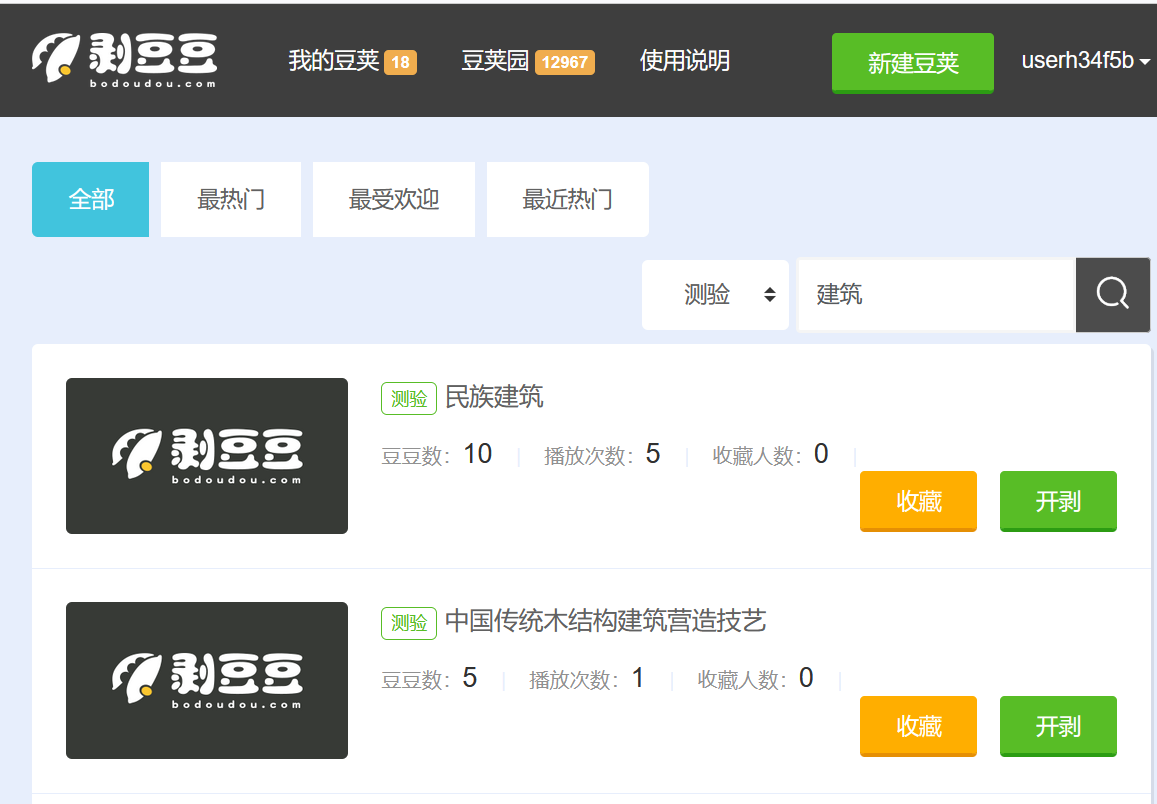
Task: Click the 18 badge beside 我的豆荚
Action: 400,62
